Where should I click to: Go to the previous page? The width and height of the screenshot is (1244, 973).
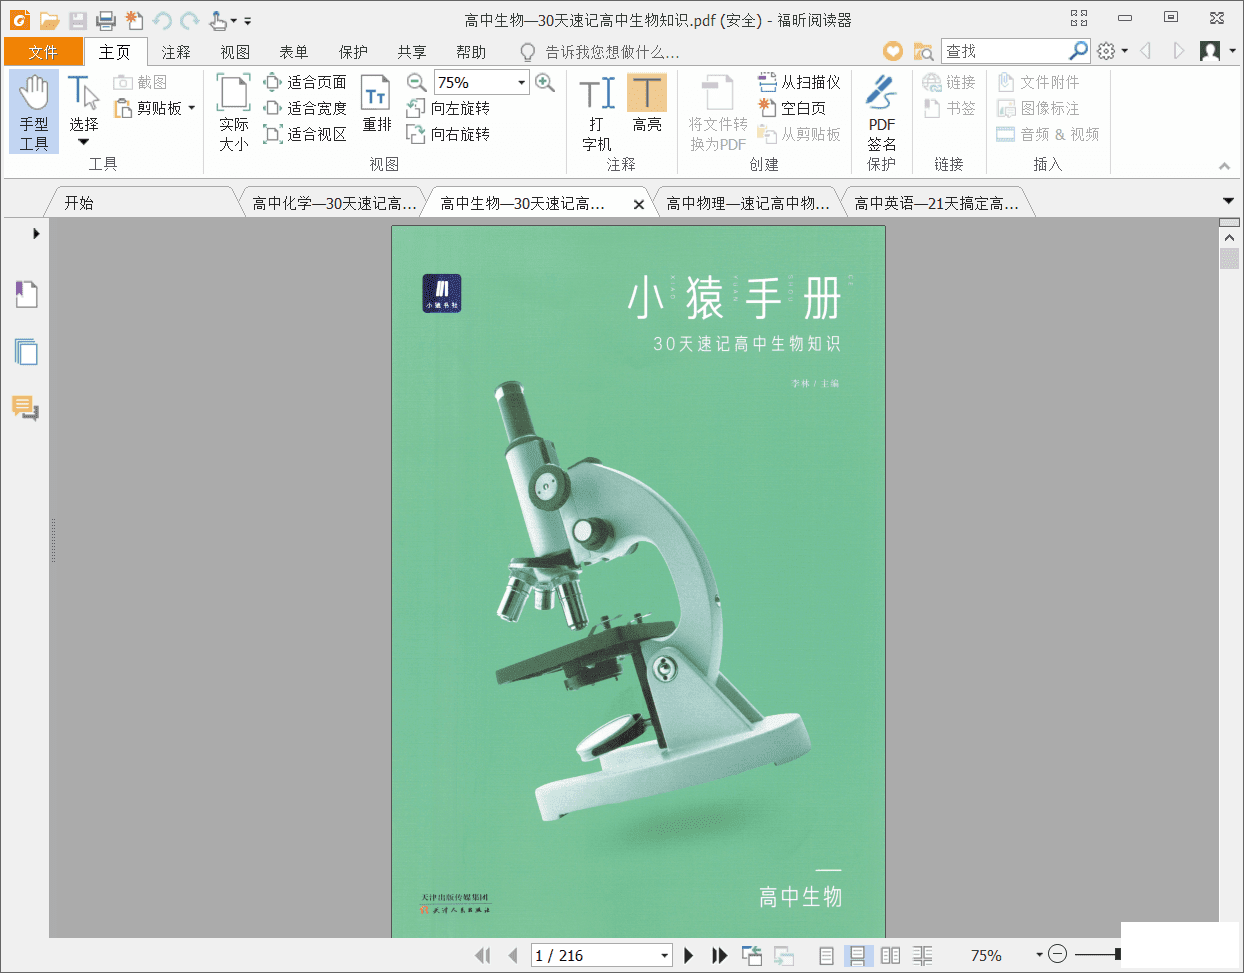(x=513, y=955)
